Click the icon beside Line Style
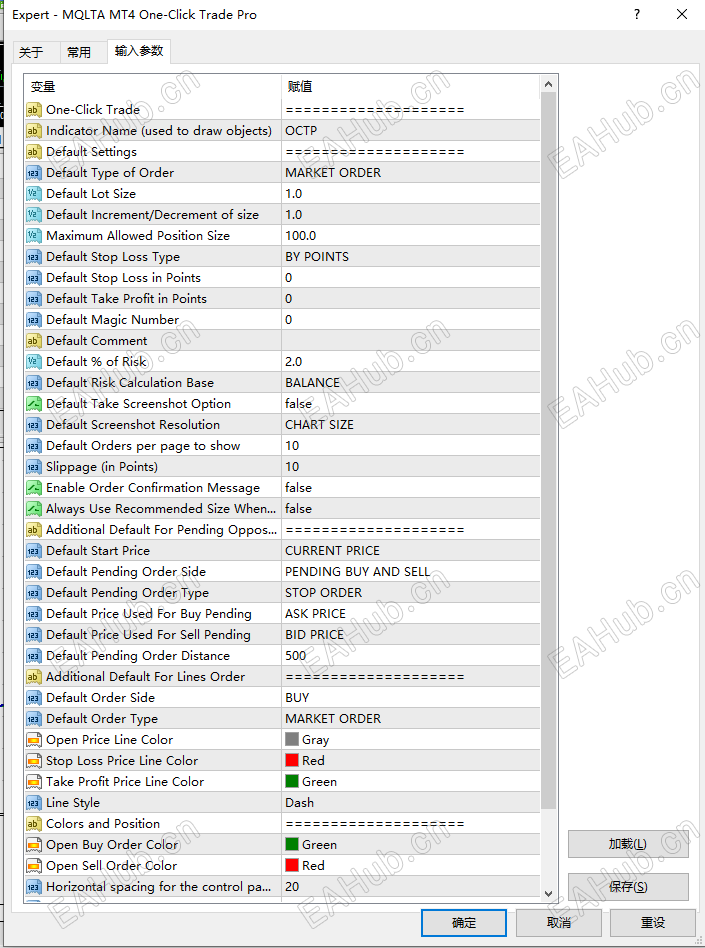This screenshot has width=705, height=948. tap(33, 803)
